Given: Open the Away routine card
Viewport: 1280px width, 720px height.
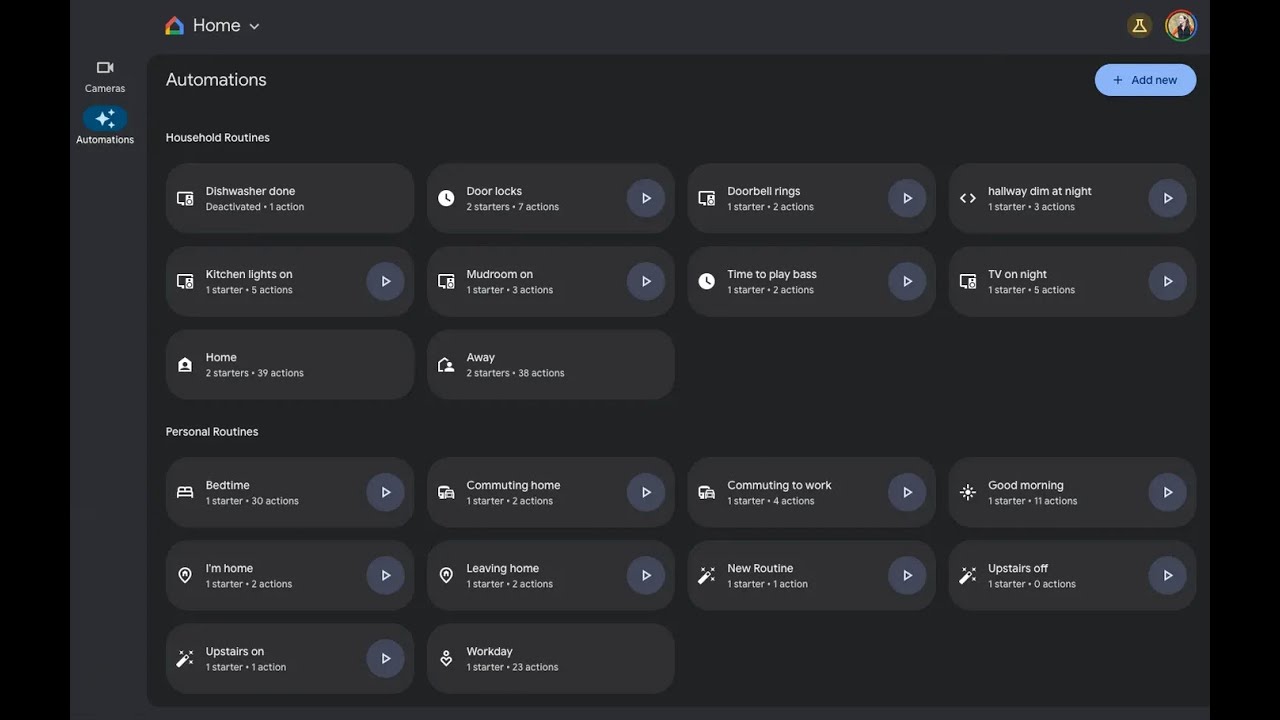Looking at the screenshot, I should [x=550, y=364].
